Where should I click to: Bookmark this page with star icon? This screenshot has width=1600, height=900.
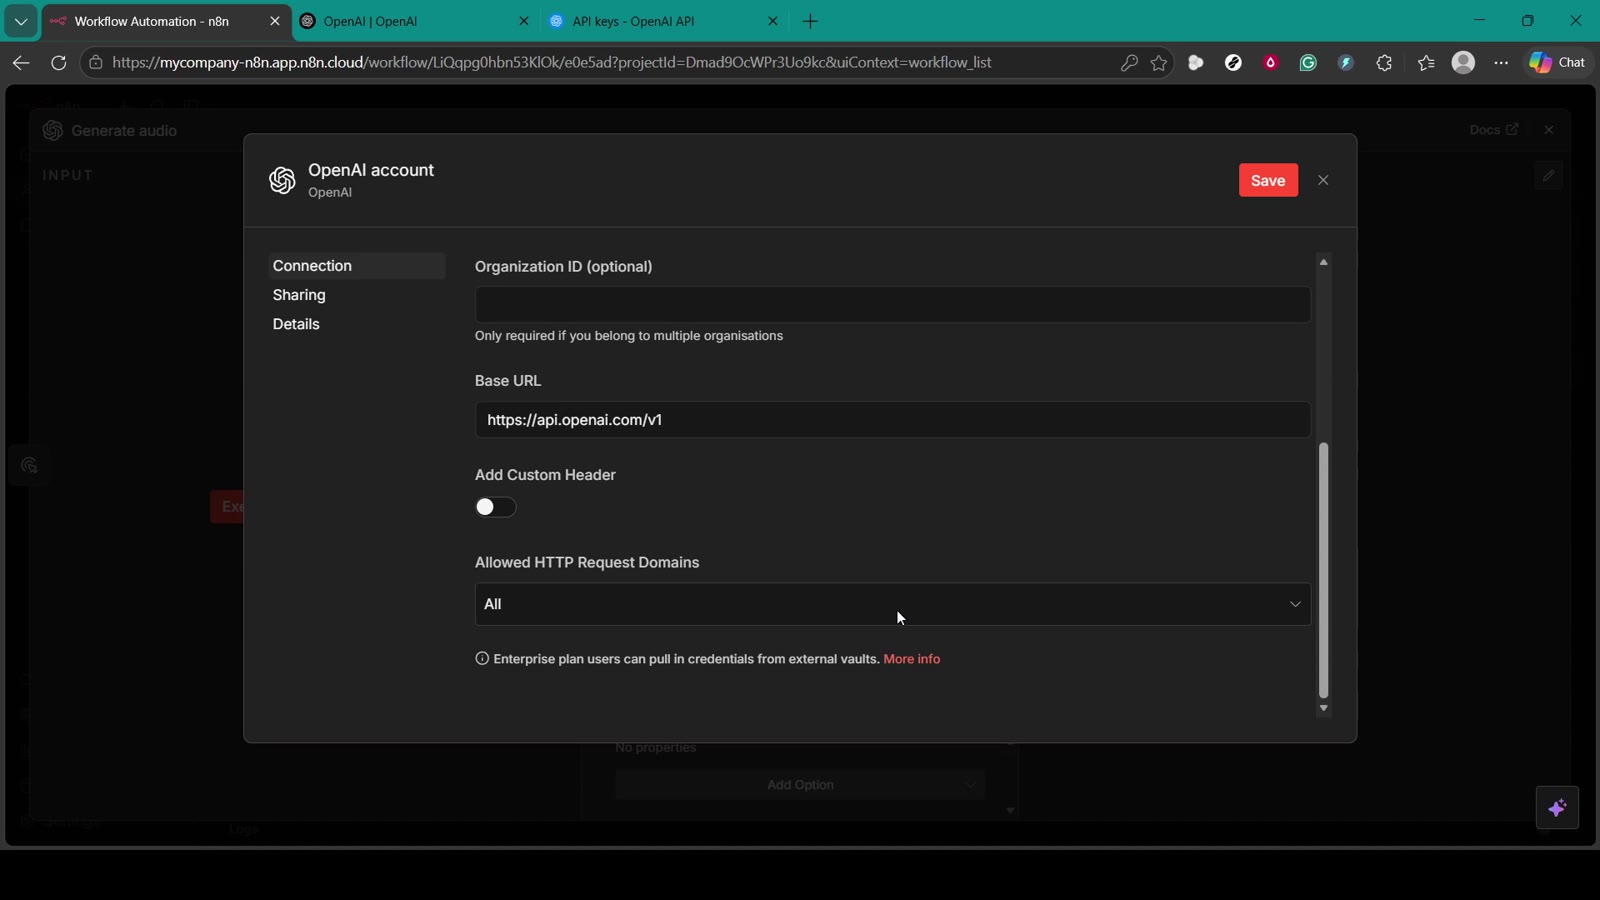click(x=1159, y=62)
